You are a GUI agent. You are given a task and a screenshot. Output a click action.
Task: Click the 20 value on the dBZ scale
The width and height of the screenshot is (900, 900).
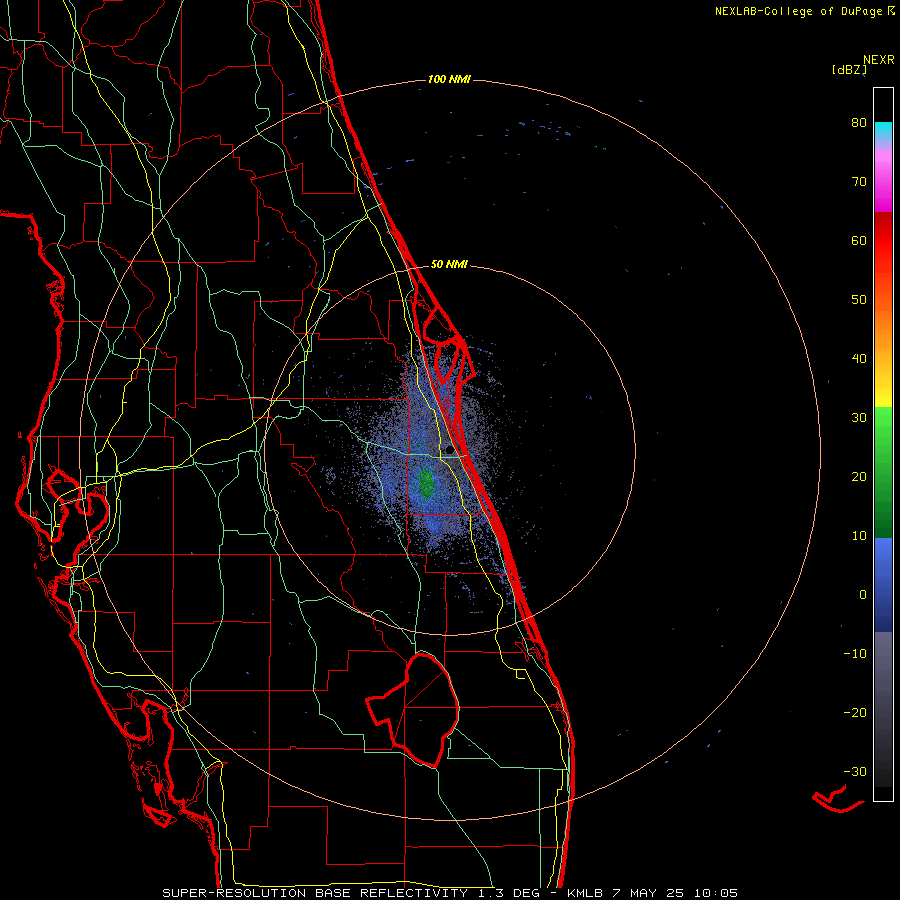coord(859,476)
